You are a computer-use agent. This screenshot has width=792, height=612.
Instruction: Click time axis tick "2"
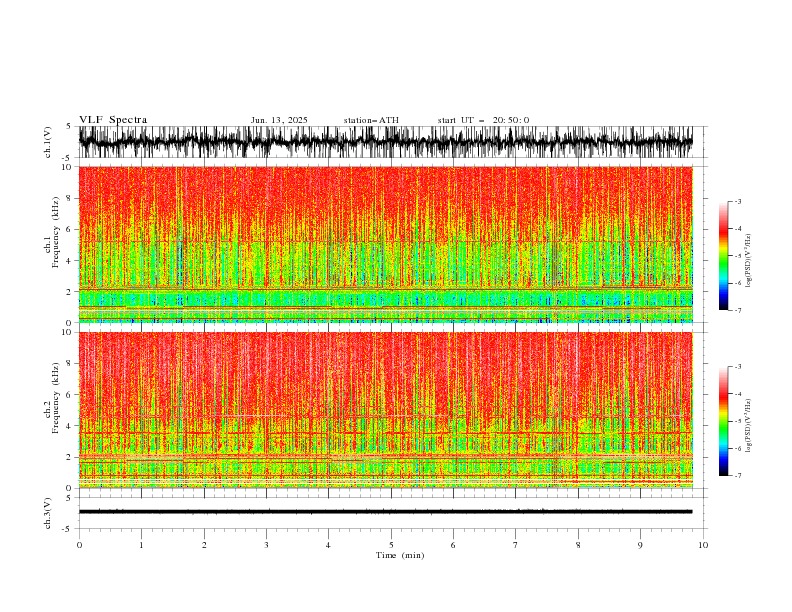pyautogui.click(x=204, y=545)
